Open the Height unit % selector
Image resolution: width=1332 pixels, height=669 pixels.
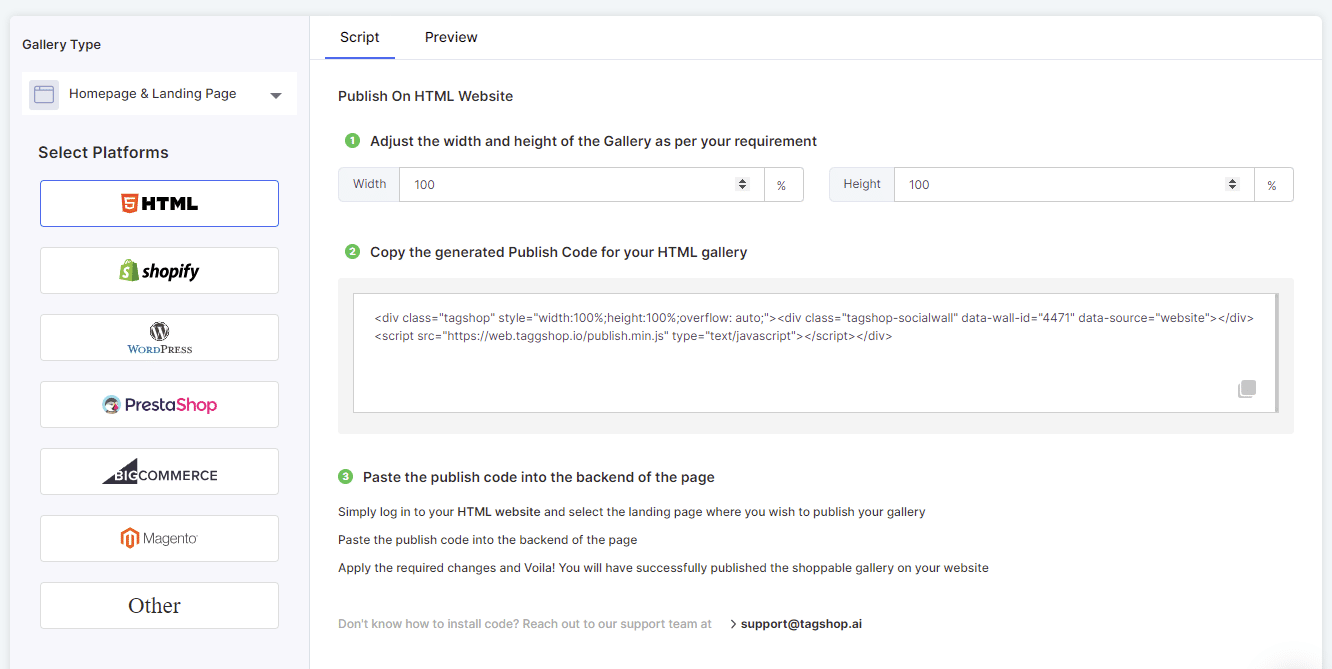pos(1272,185)
